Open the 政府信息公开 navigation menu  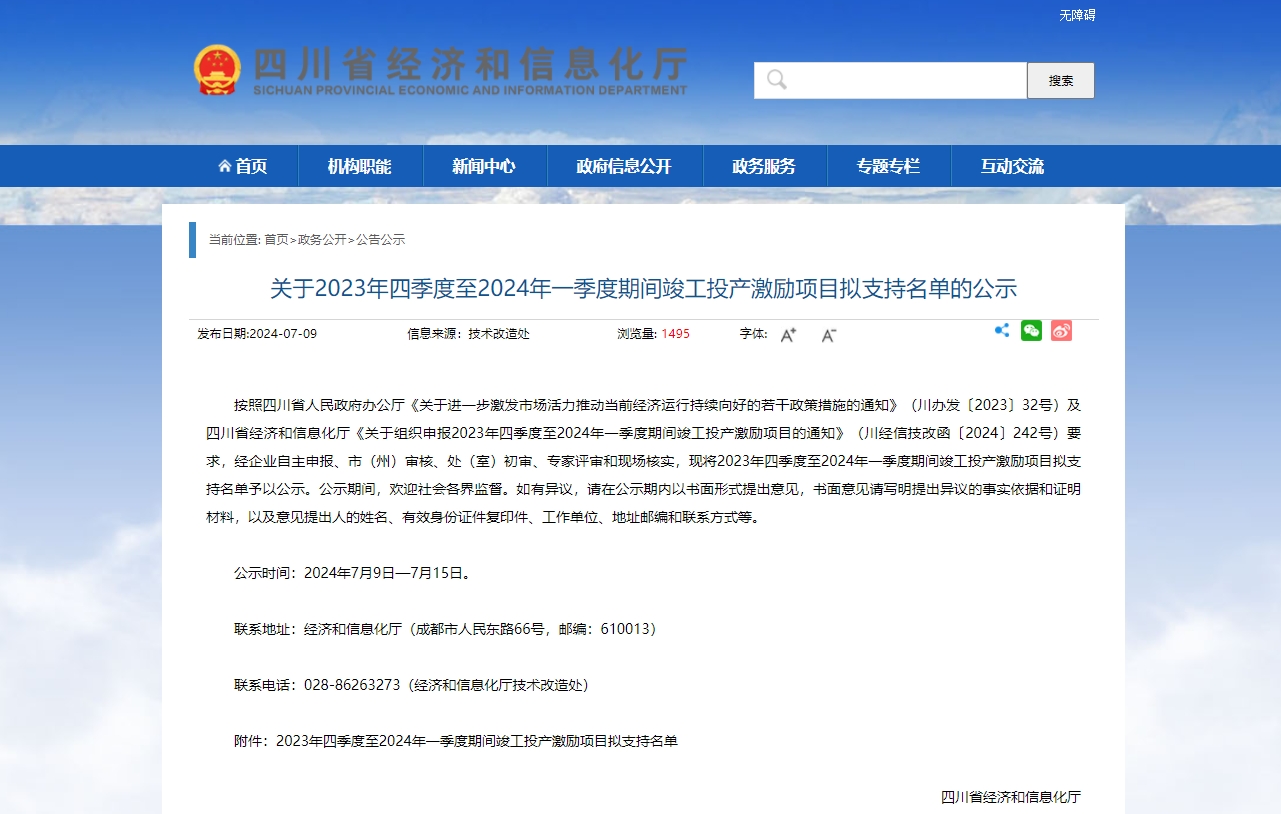[625, 166]
